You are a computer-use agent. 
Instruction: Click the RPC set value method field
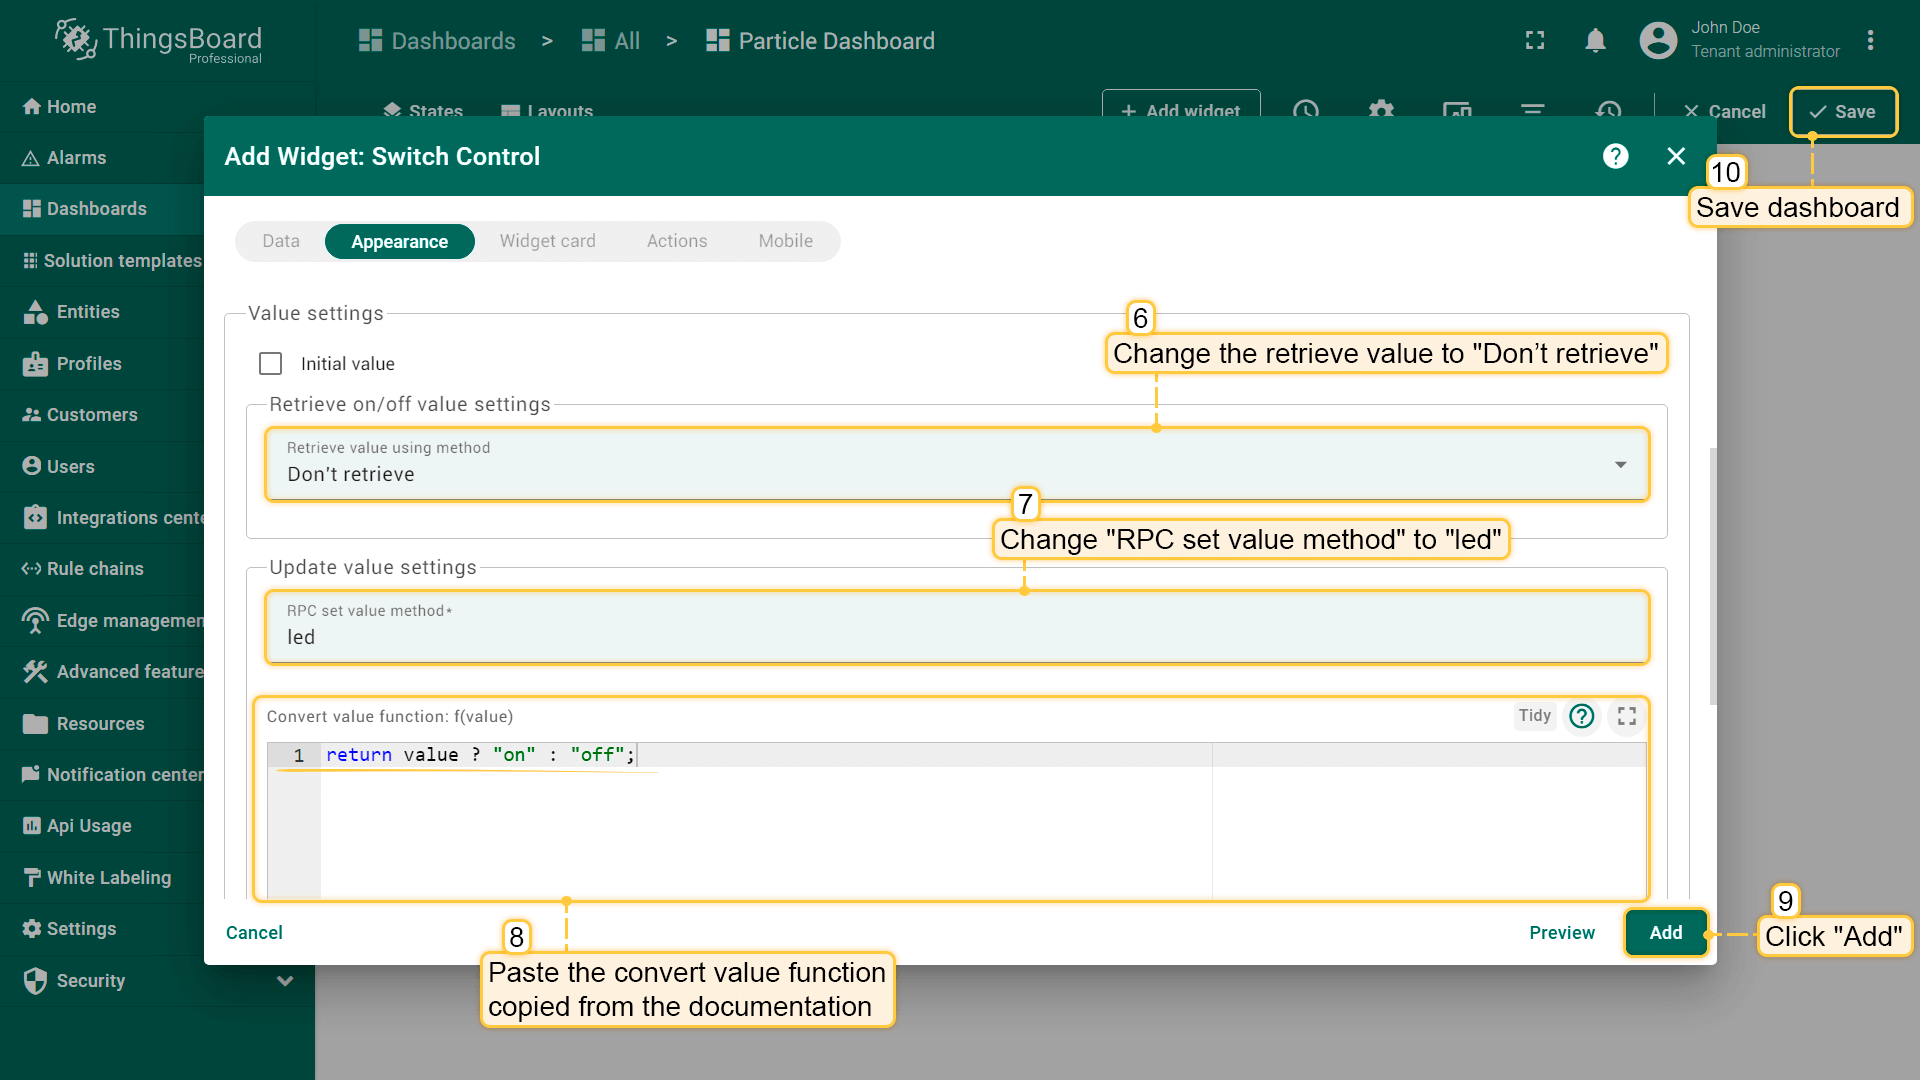(x=956, y=637)
